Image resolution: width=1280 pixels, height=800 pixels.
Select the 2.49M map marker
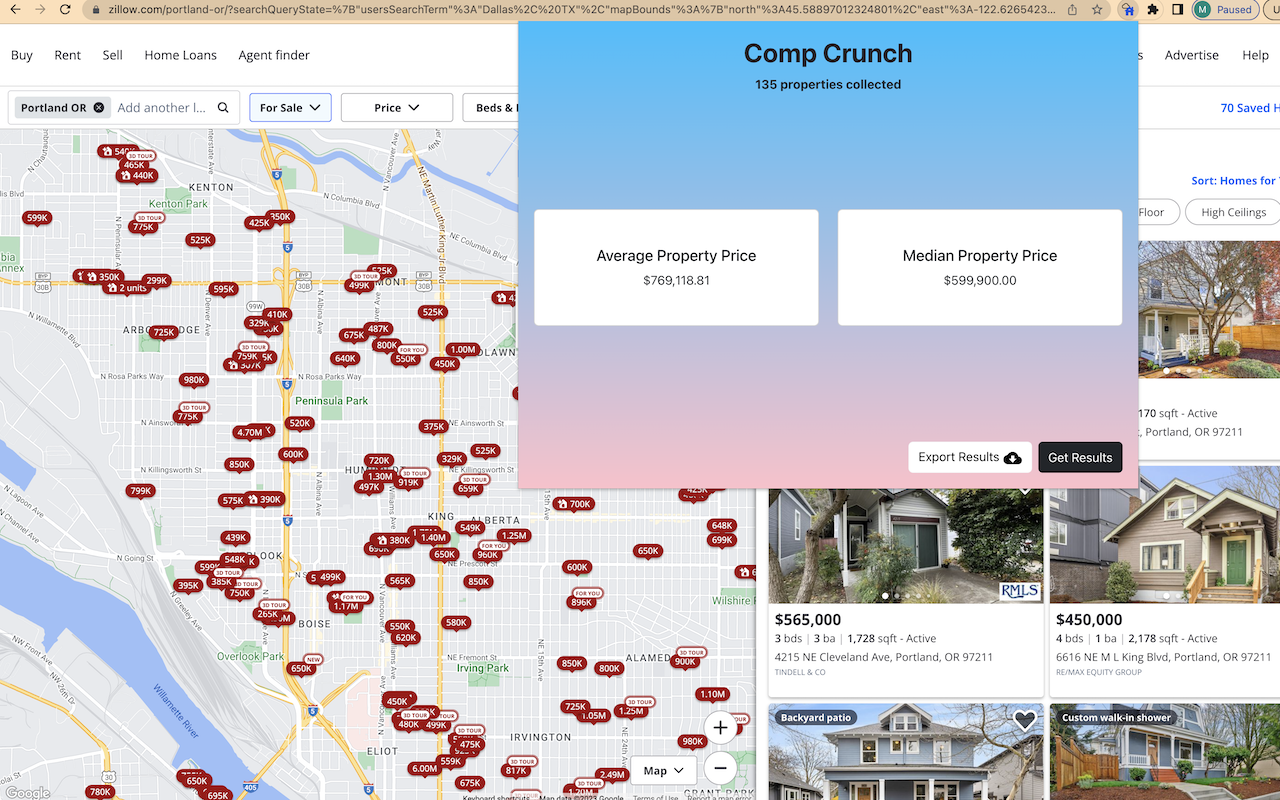(x=612, y=775)
